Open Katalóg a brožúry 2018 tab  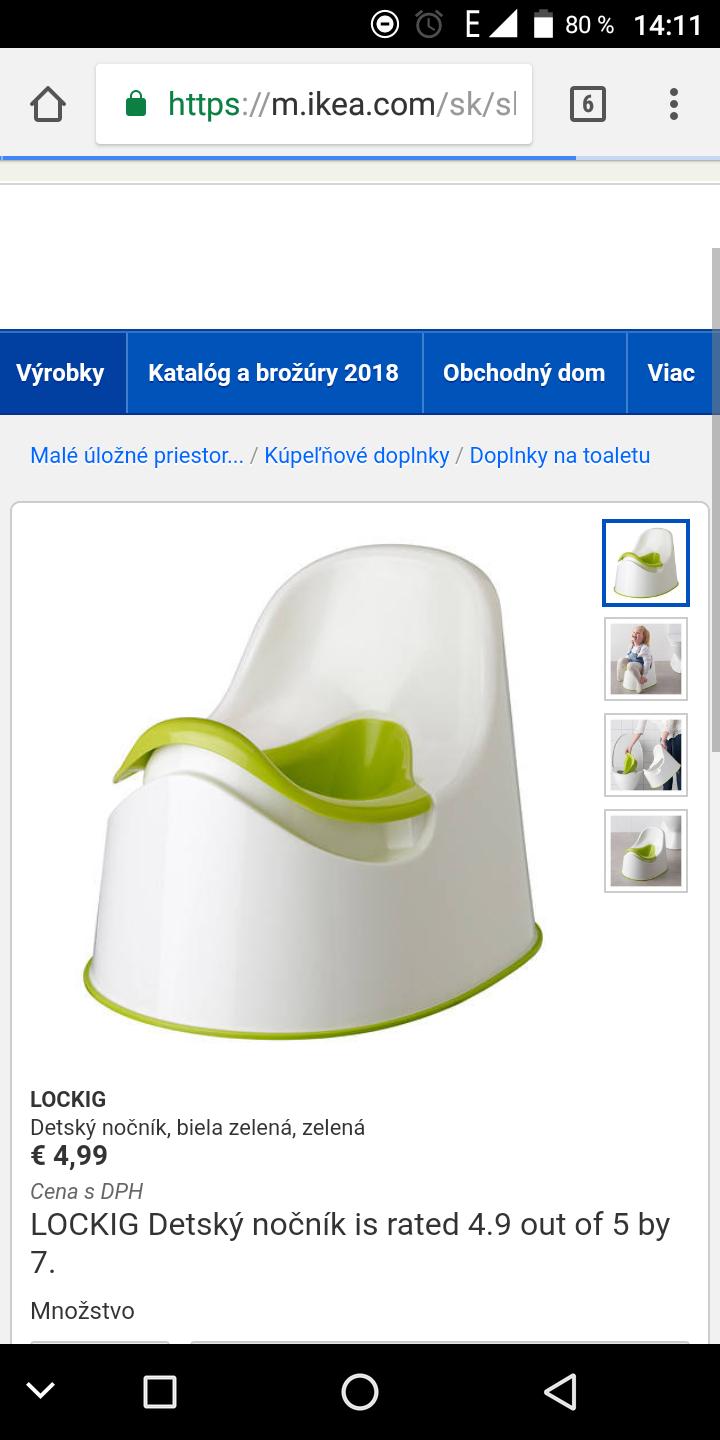coord(274,373)
